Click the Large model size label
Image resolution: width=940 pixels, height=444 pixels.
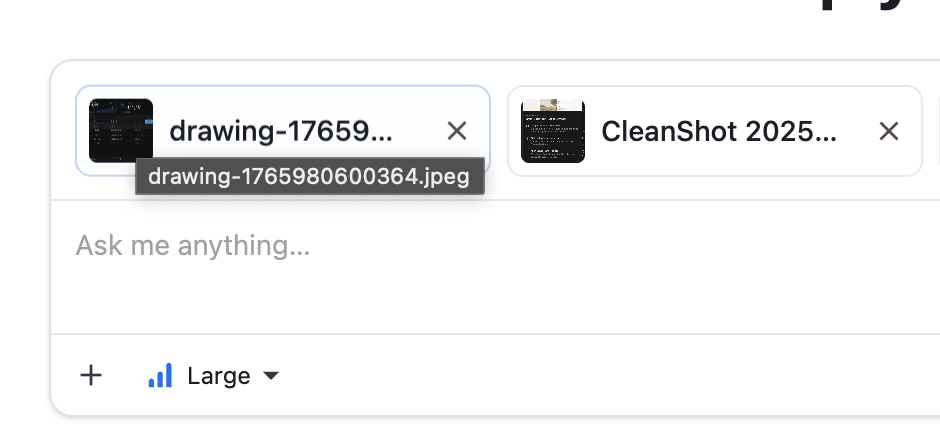point(218,376)
